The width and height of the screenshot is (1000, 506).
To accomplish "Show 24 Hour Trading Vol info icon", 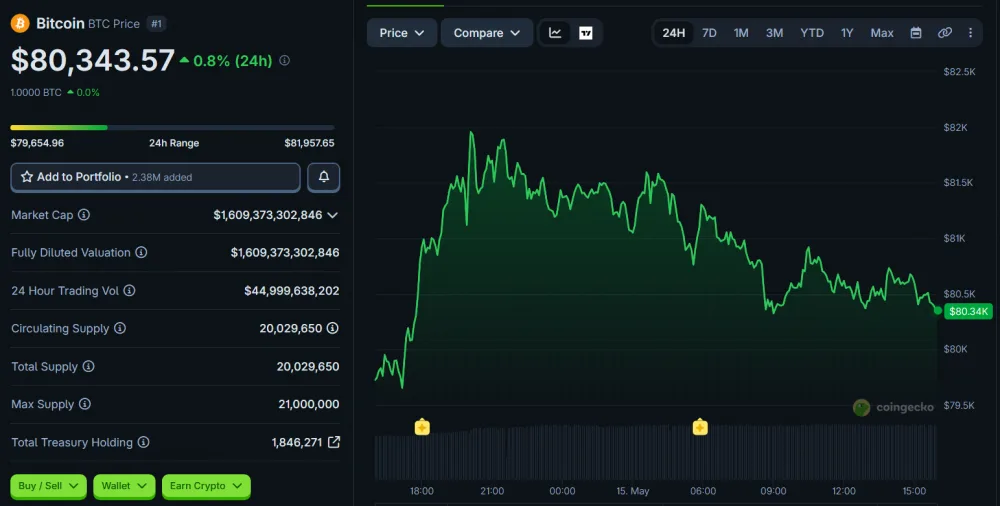I will [x=129, y=290].
